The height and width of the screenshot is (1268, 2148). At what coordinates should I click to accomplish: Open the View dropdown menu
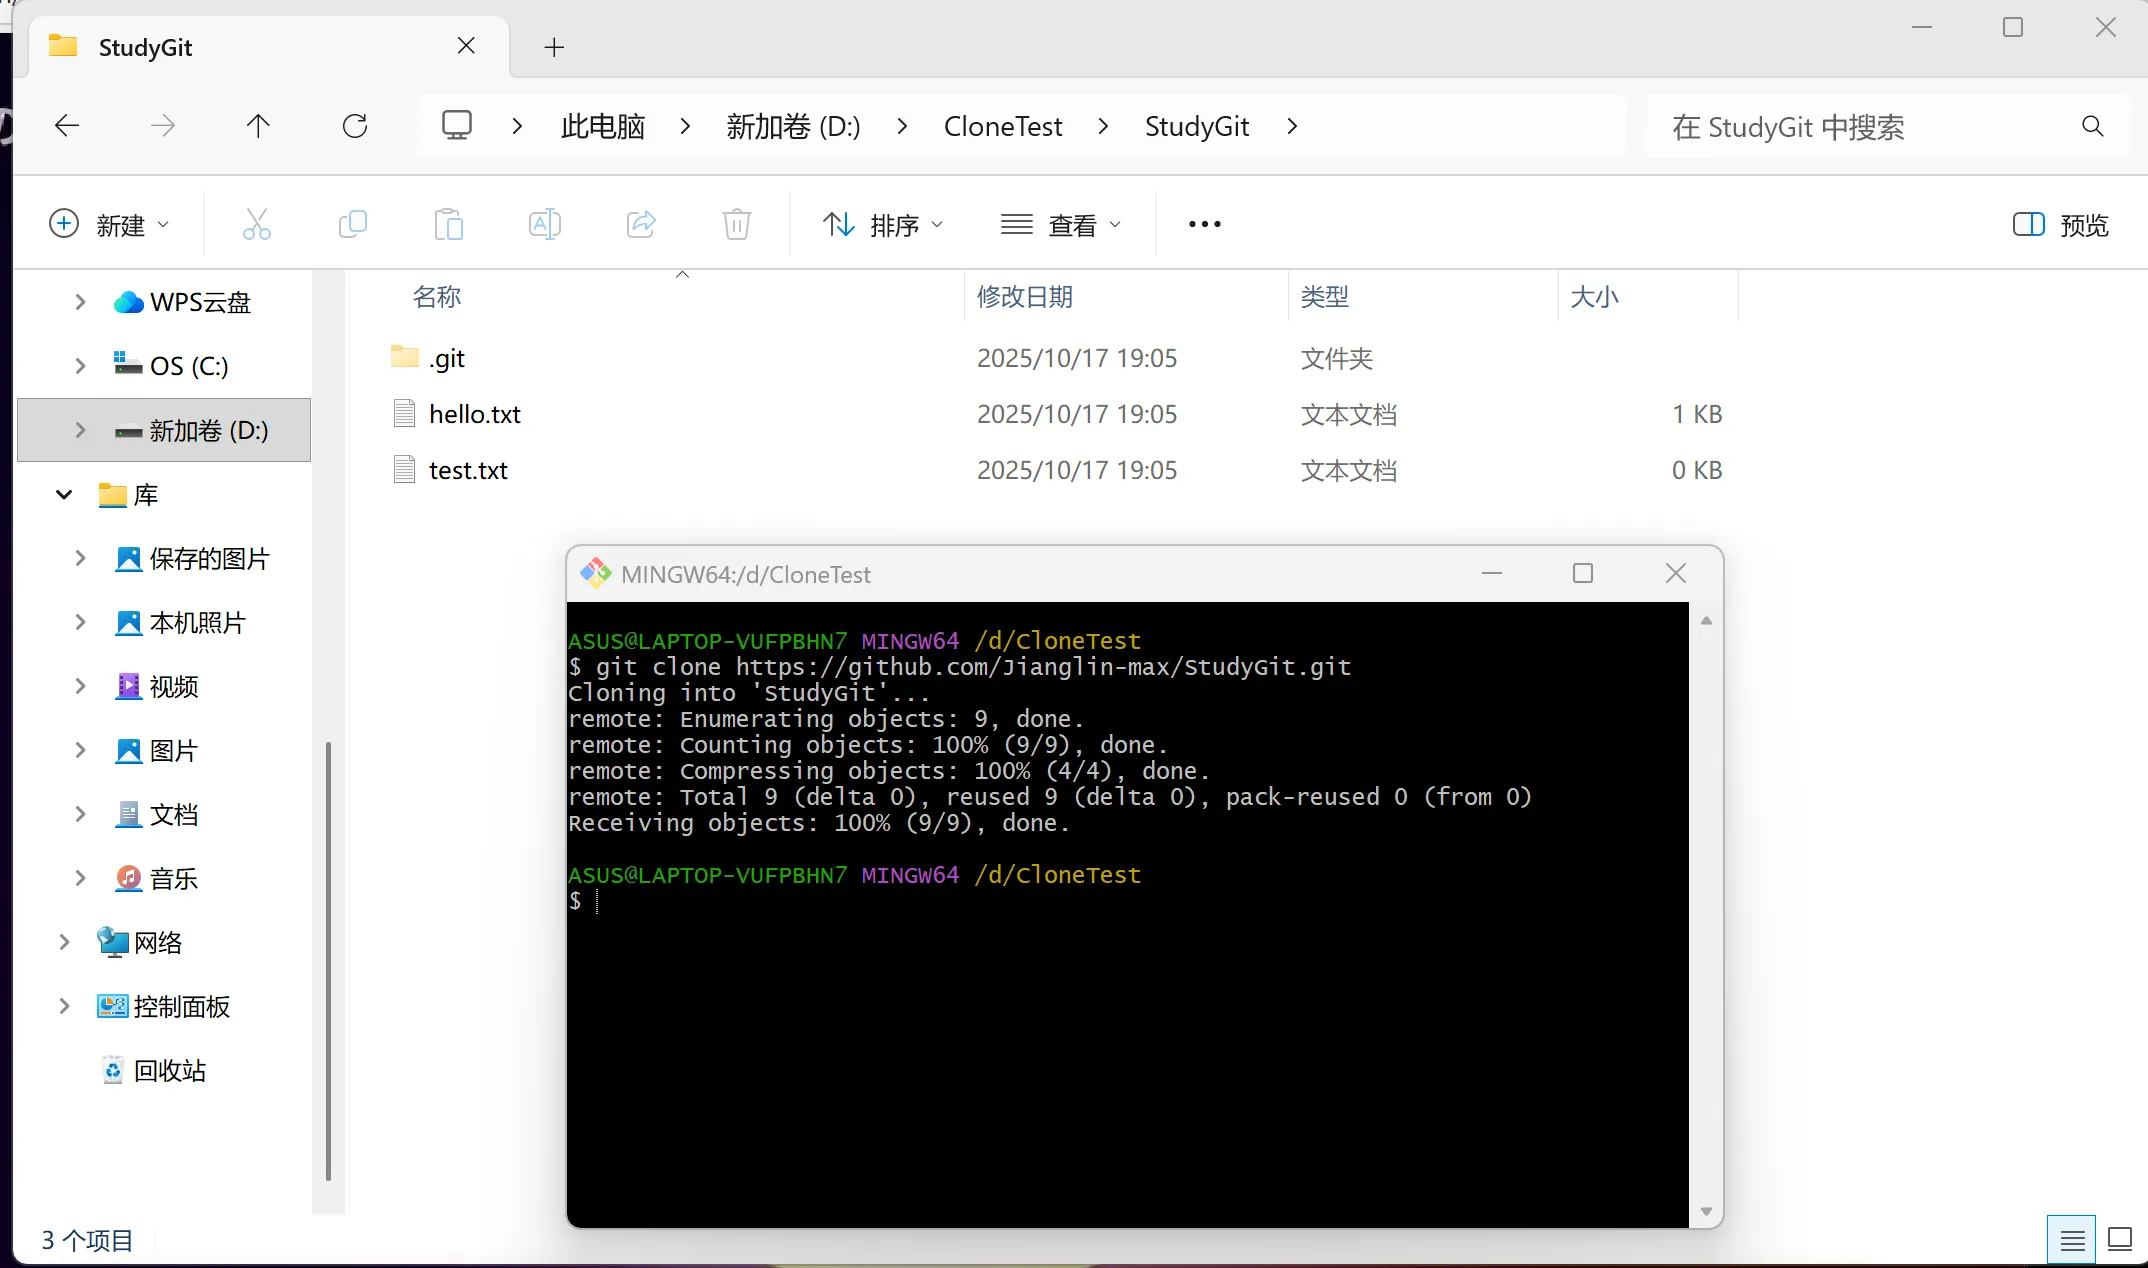point(1060,225)
